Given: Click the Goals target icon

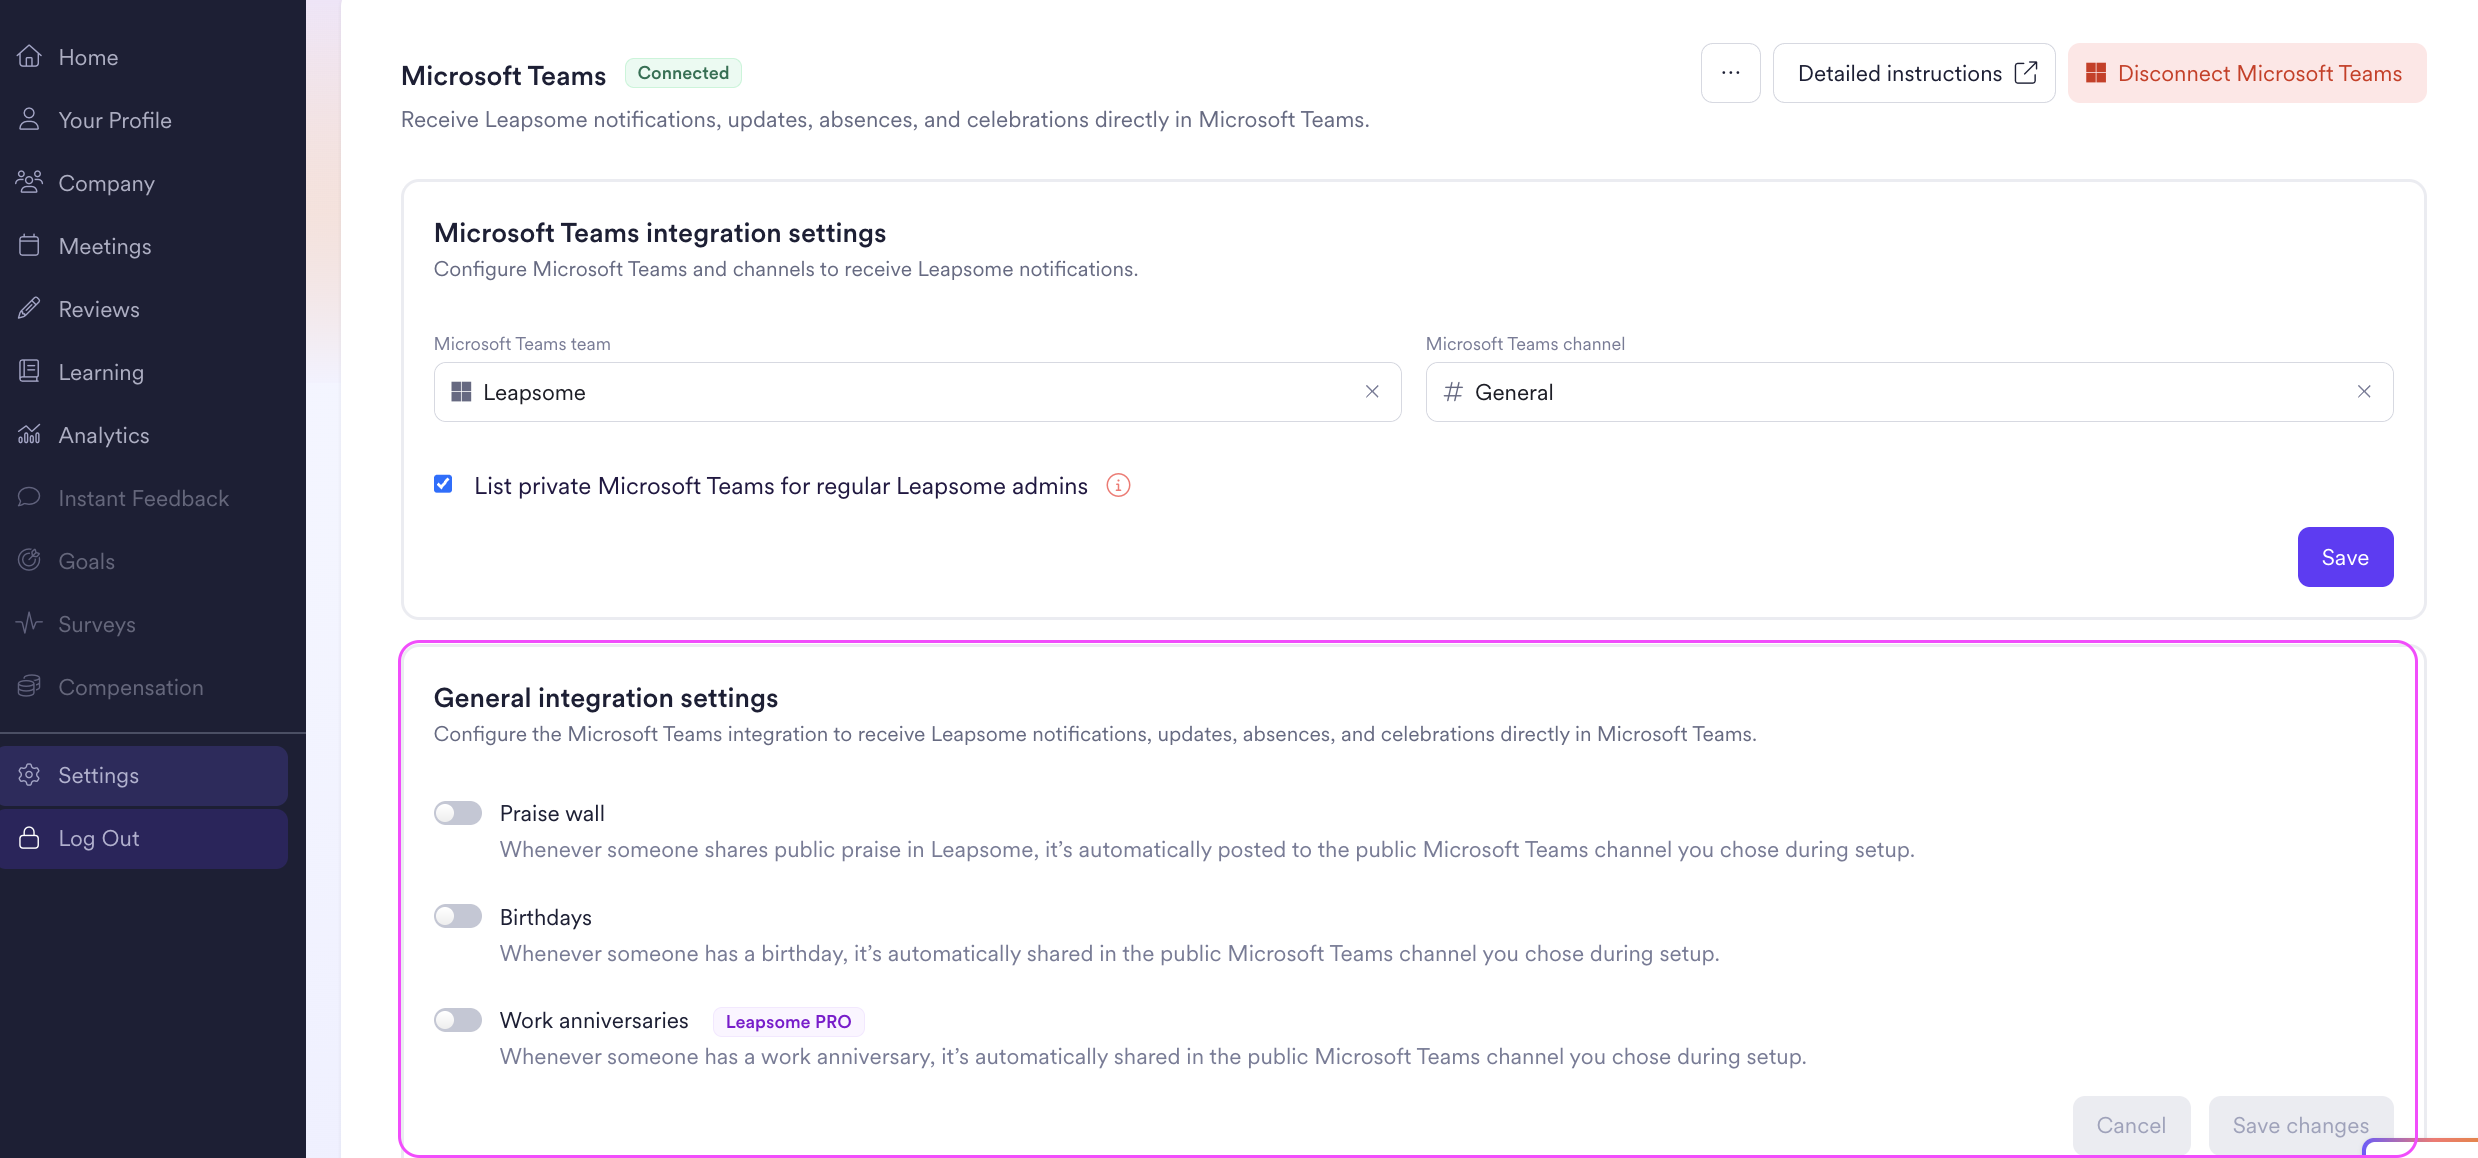Looking at the screenshot, I should [x=30, y=561].
